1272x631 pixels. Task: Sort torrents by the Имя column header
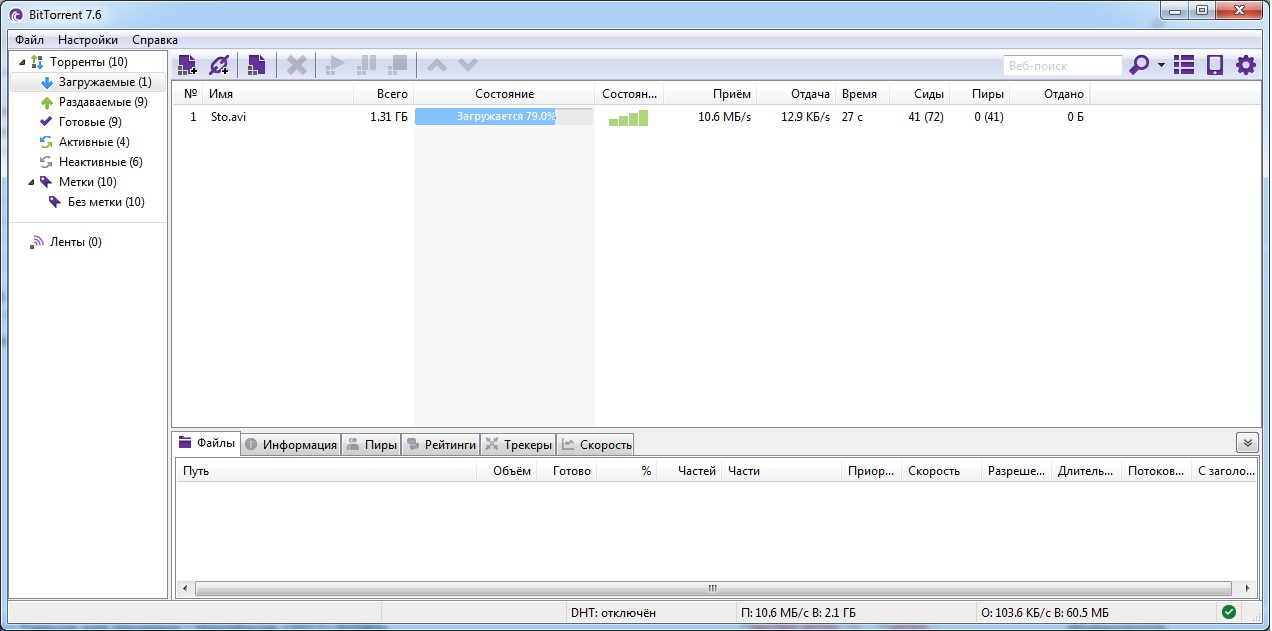pos(278,94)
